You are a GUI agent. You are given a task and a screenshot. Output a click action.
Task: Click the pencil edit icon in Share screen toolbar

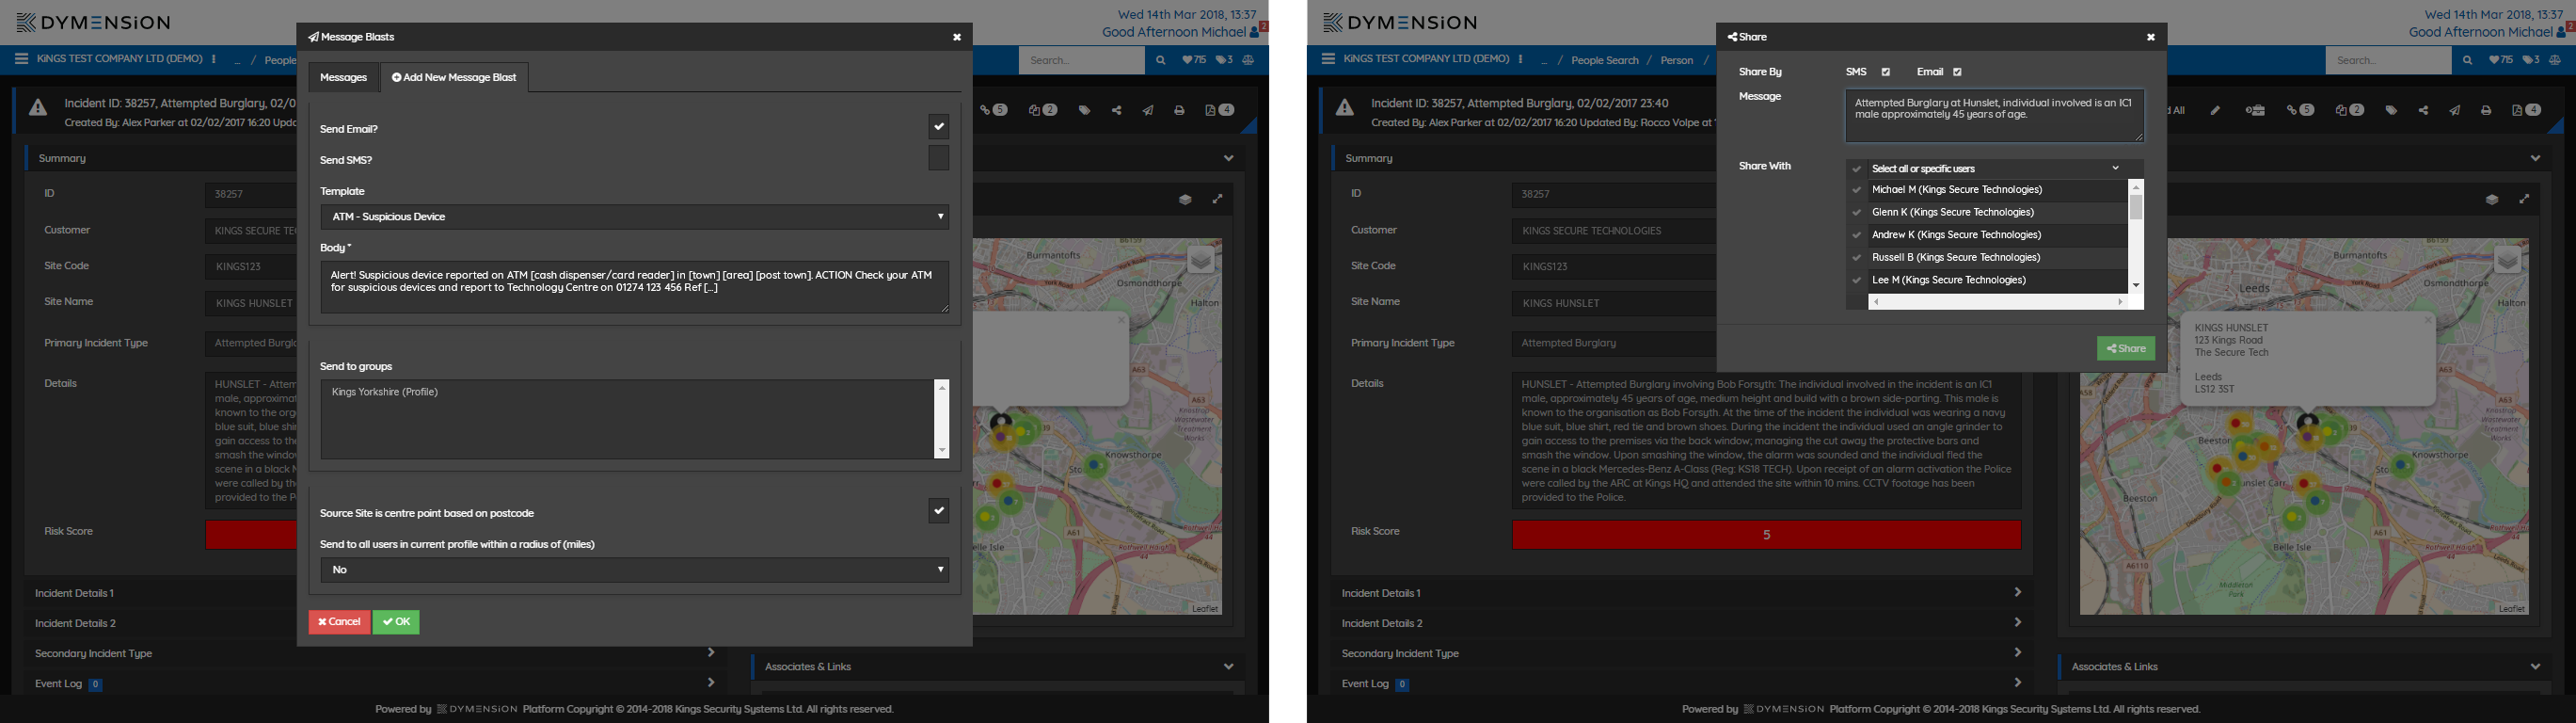pos(2215,111)
